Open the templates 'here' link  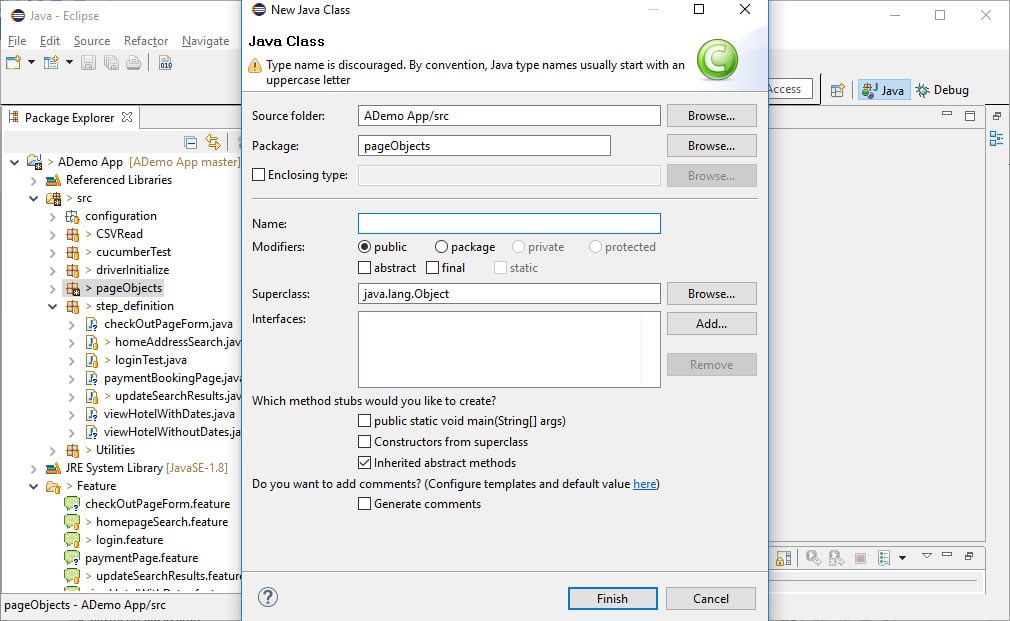(645, 484)
